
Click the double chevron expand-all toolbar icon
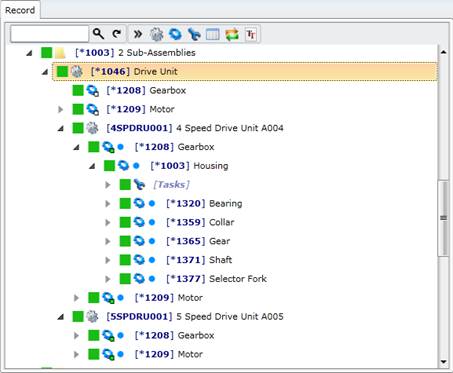coord(138,34)
